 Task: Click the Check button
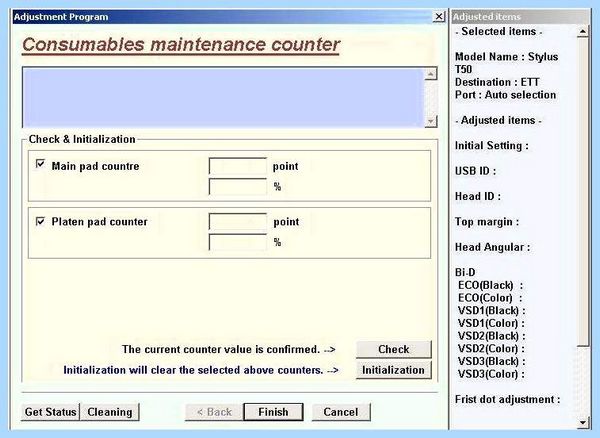393,349
